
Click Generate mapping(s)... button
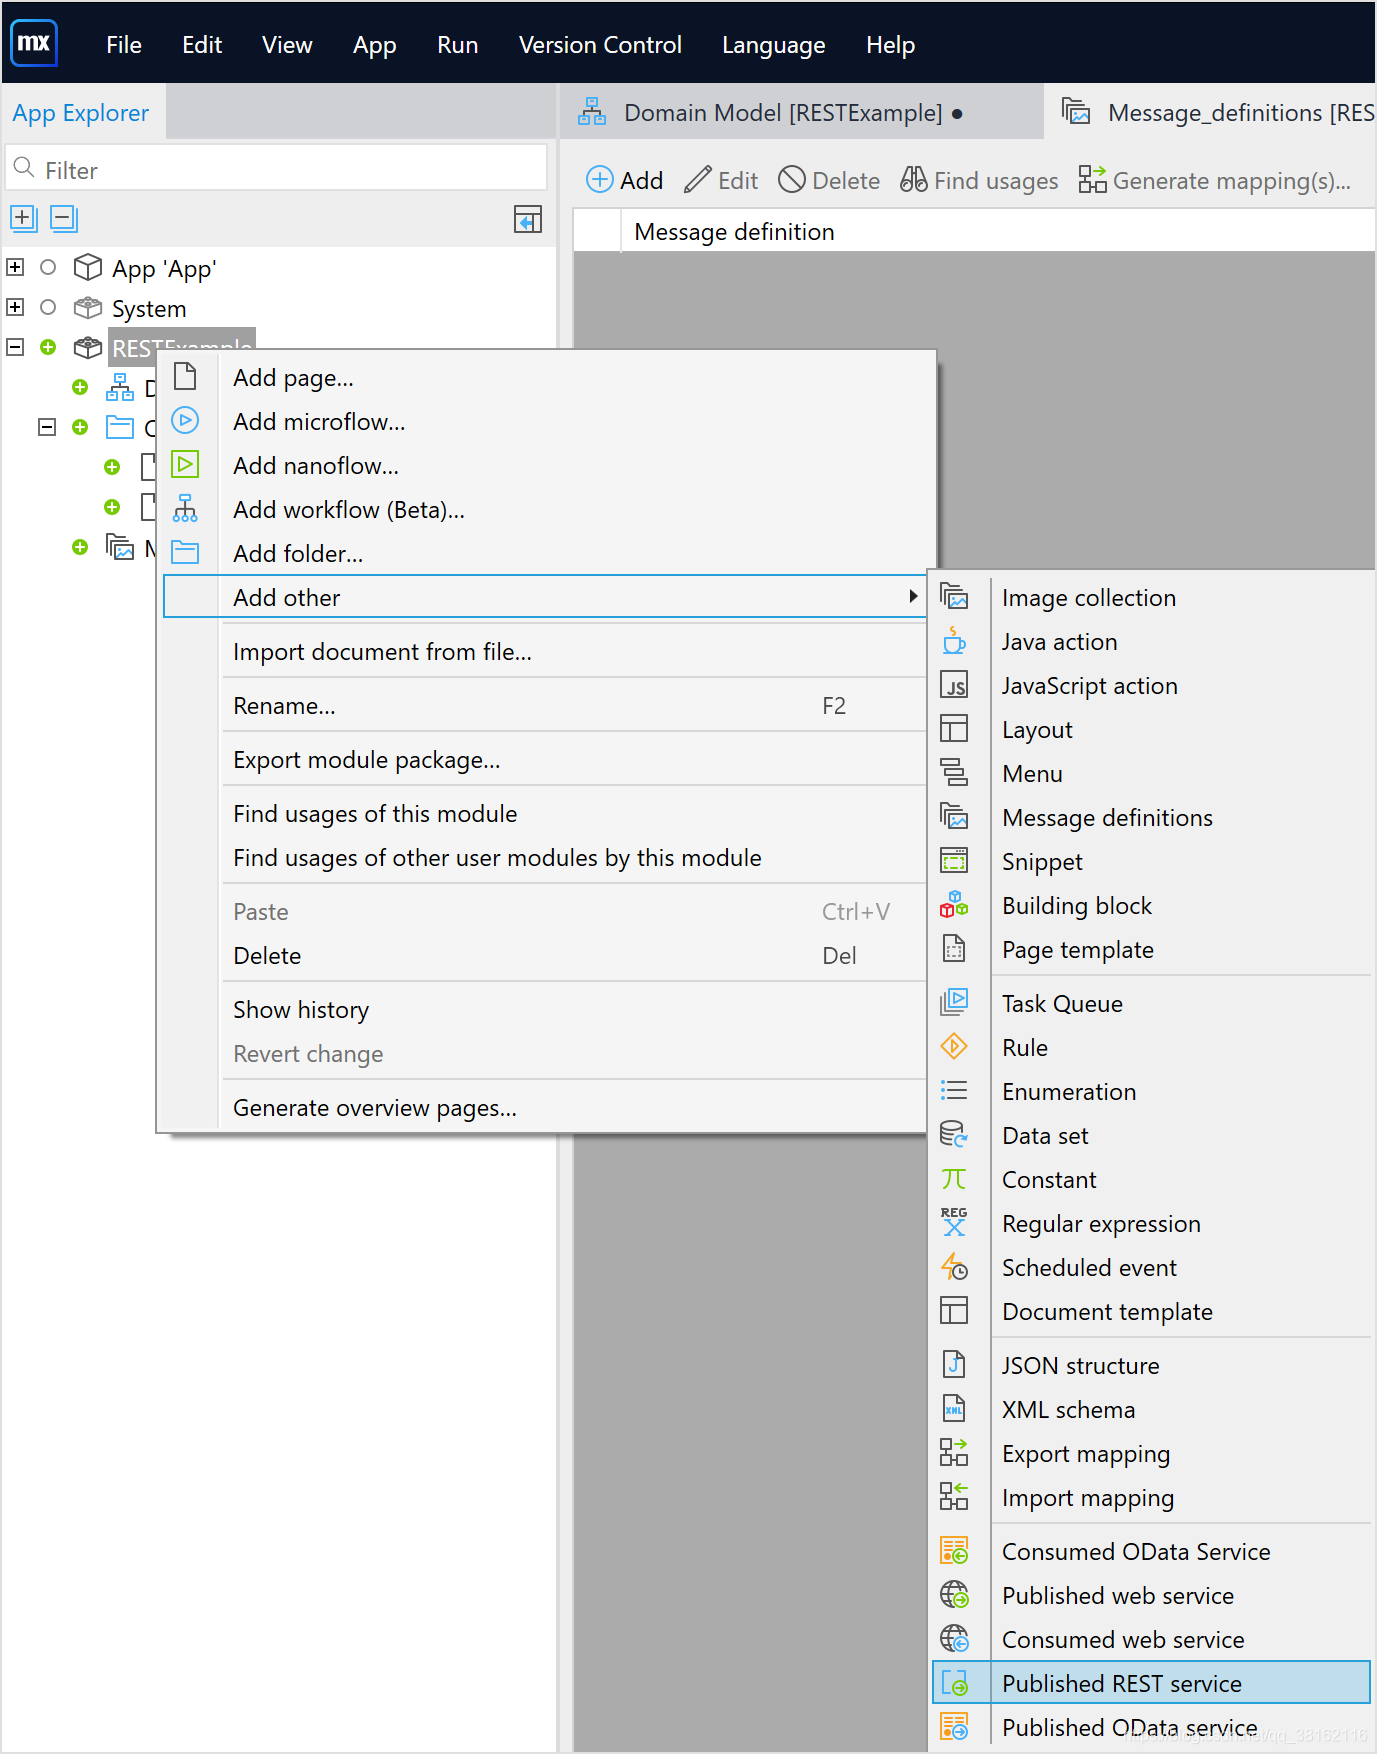(x=1215, y=180)
